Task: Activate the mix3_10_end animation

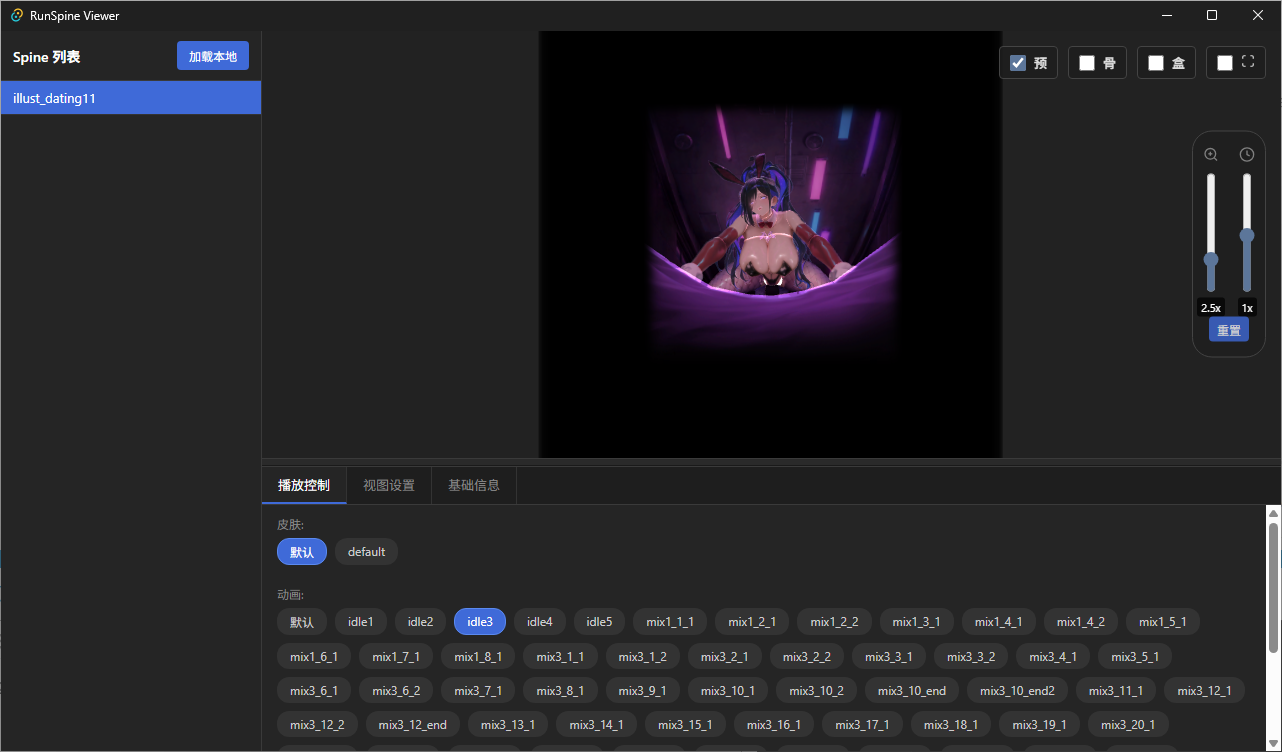Action: coord(912,691)
